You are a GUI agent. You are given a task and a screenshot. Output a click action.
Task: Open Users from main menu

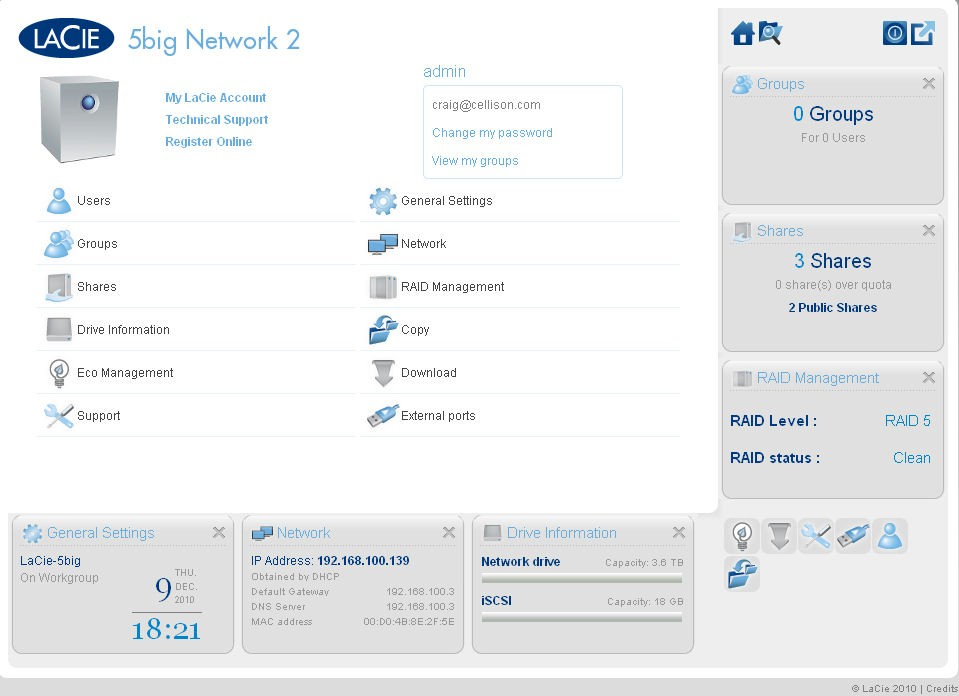pyautogui.click(x=94, y=201)
